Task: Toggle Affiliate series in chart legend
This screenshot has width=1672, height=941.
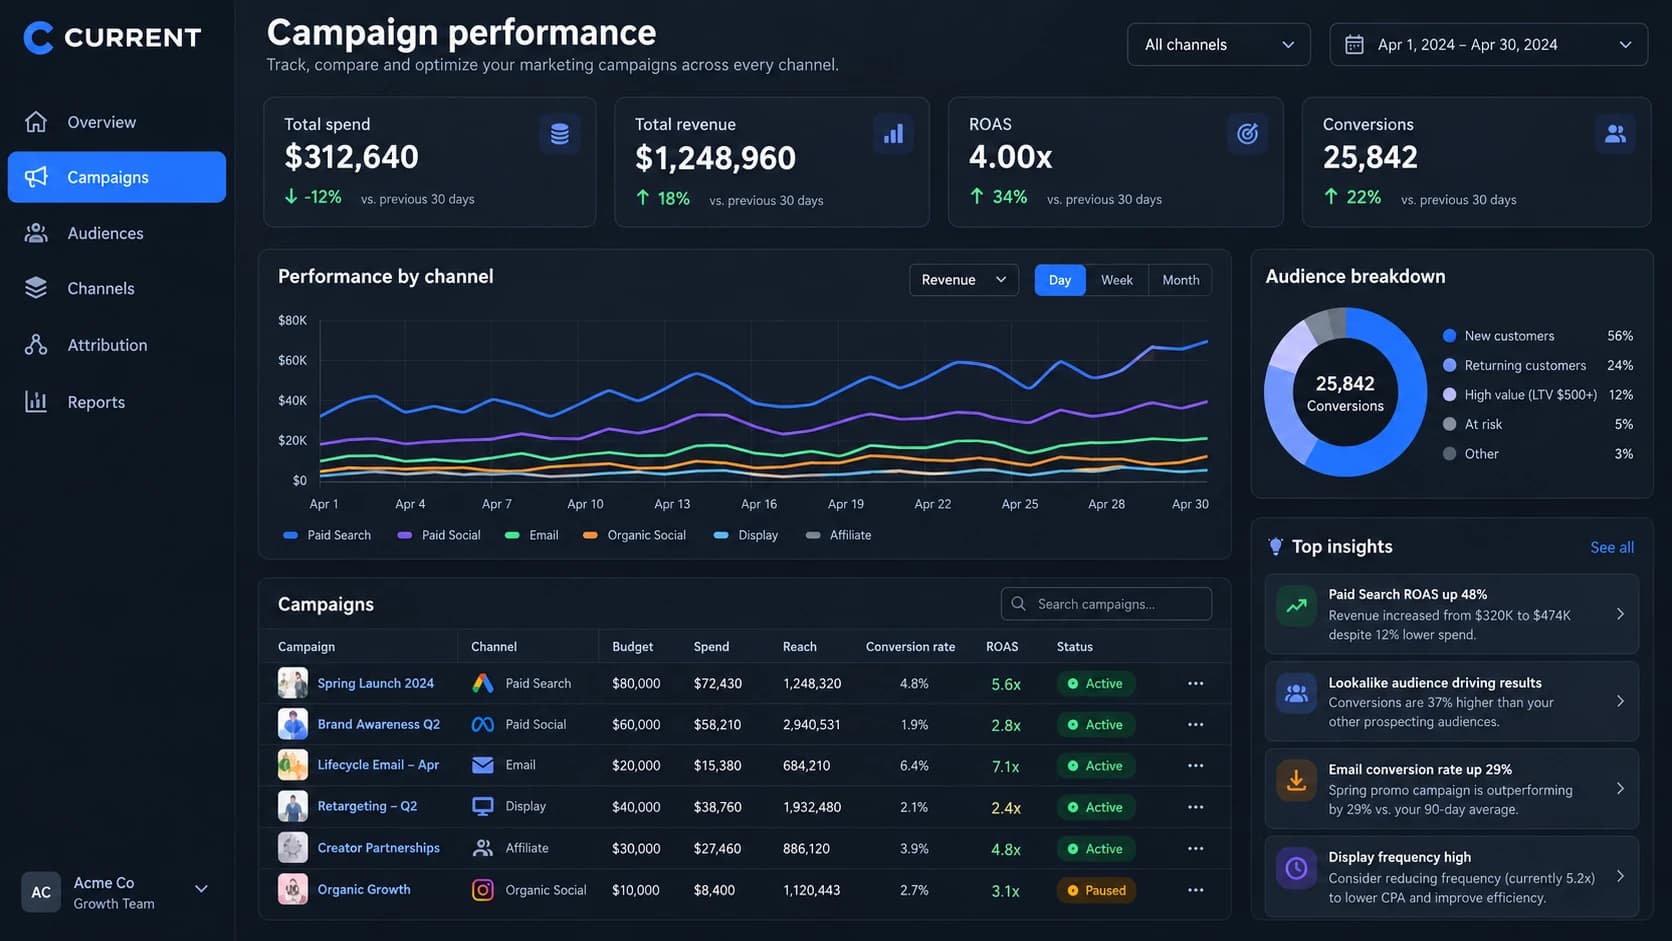Action: point(838,536)
